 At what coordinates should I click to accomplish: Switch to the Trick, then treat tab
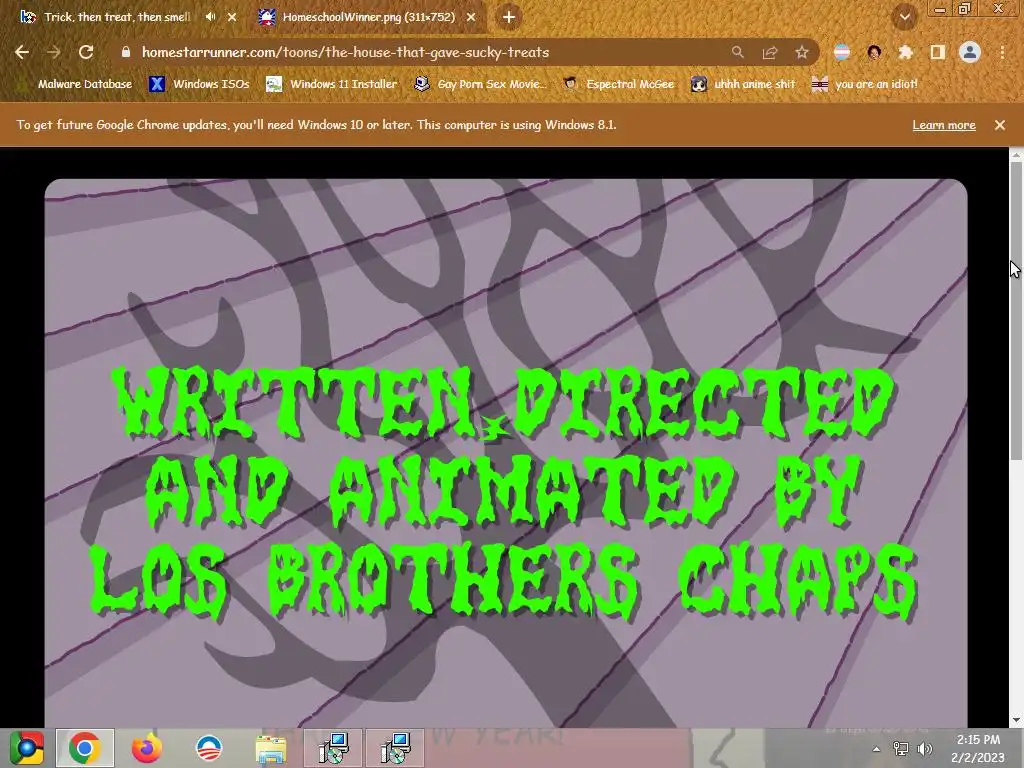point(117,17)
